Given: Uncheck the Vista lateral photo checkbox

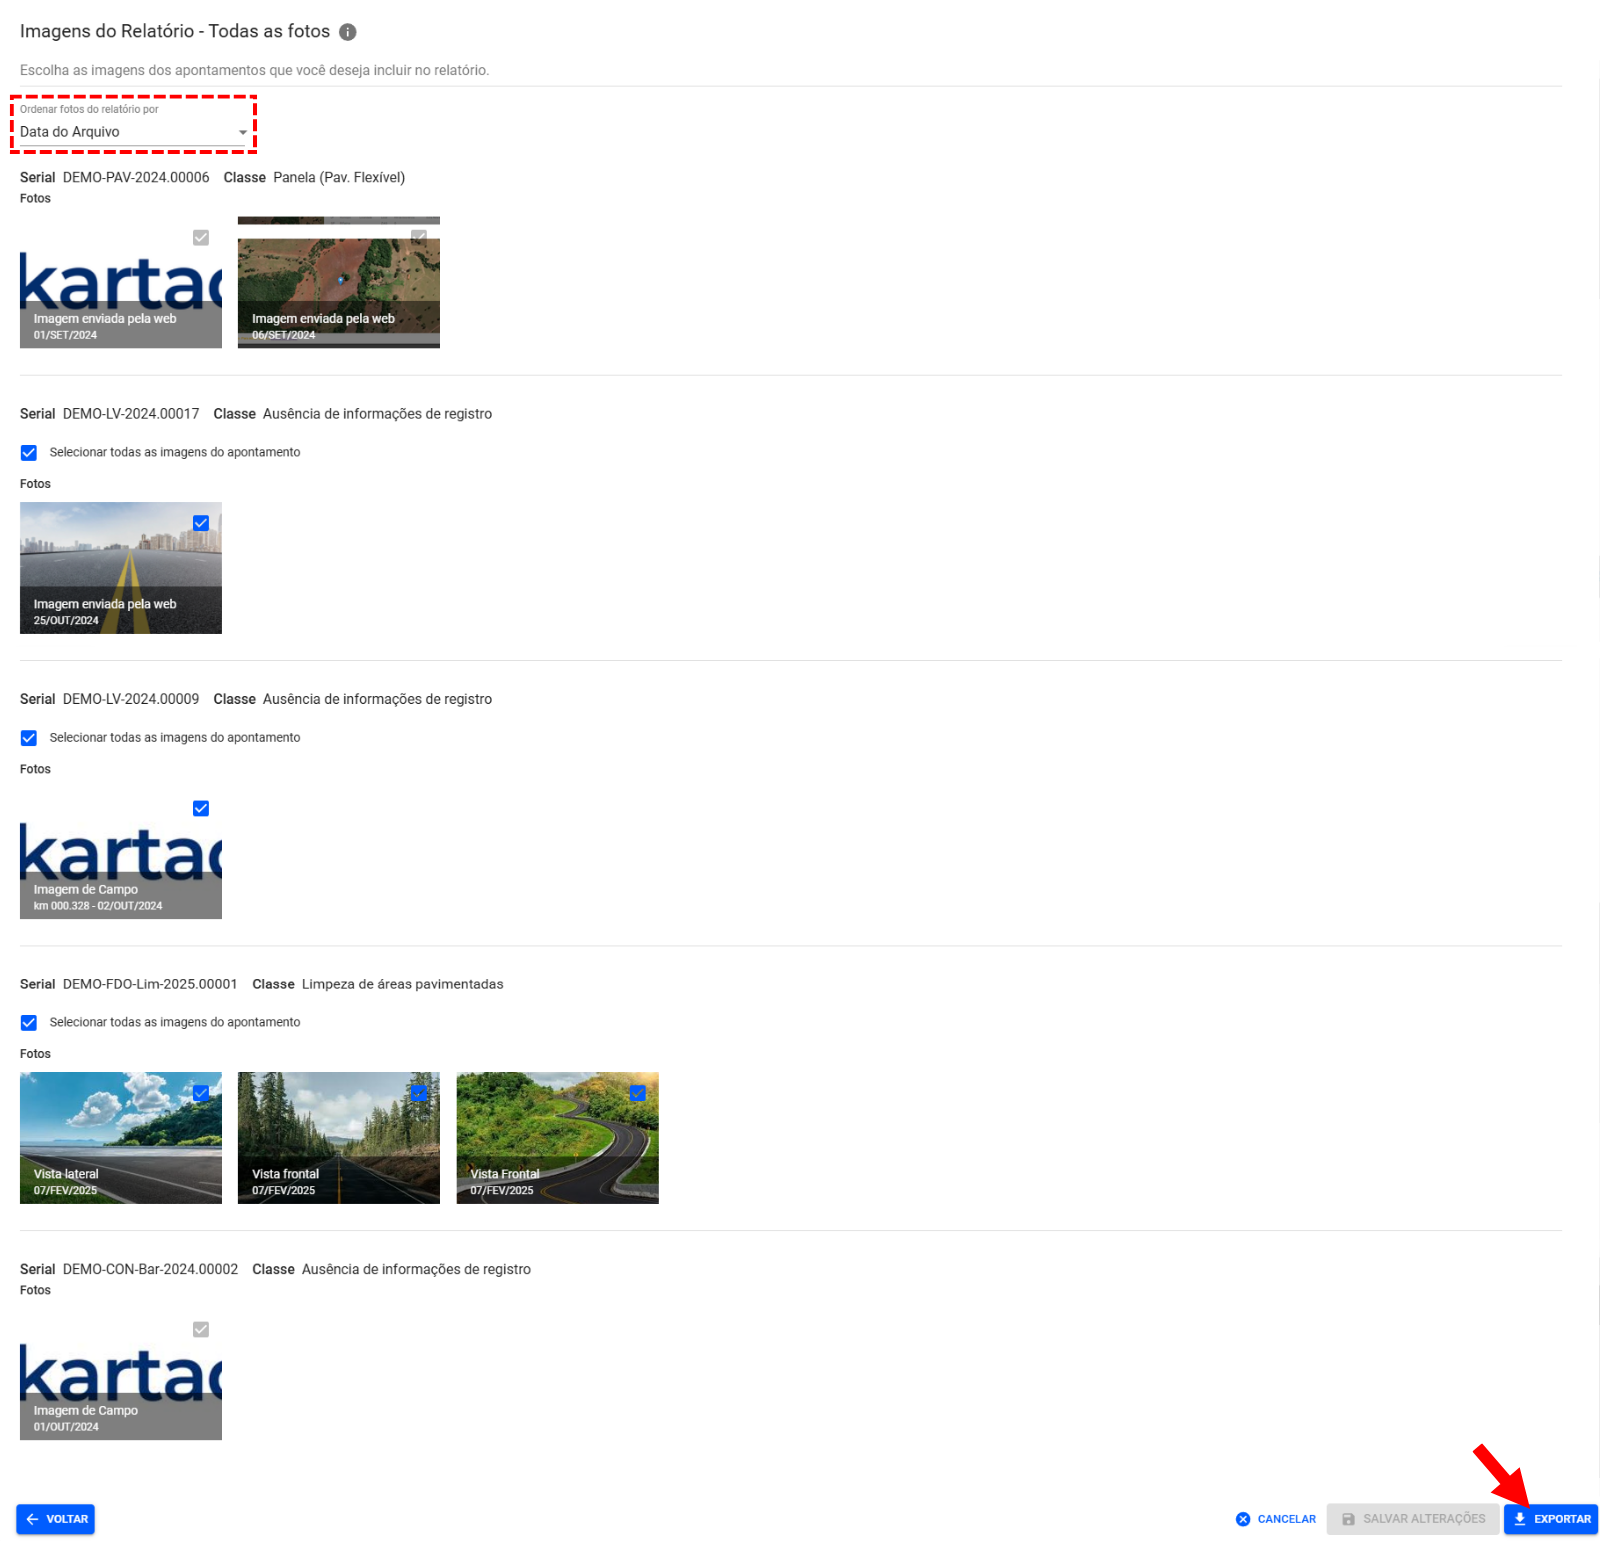Looking at the screenshot, I should (201, 1093).
